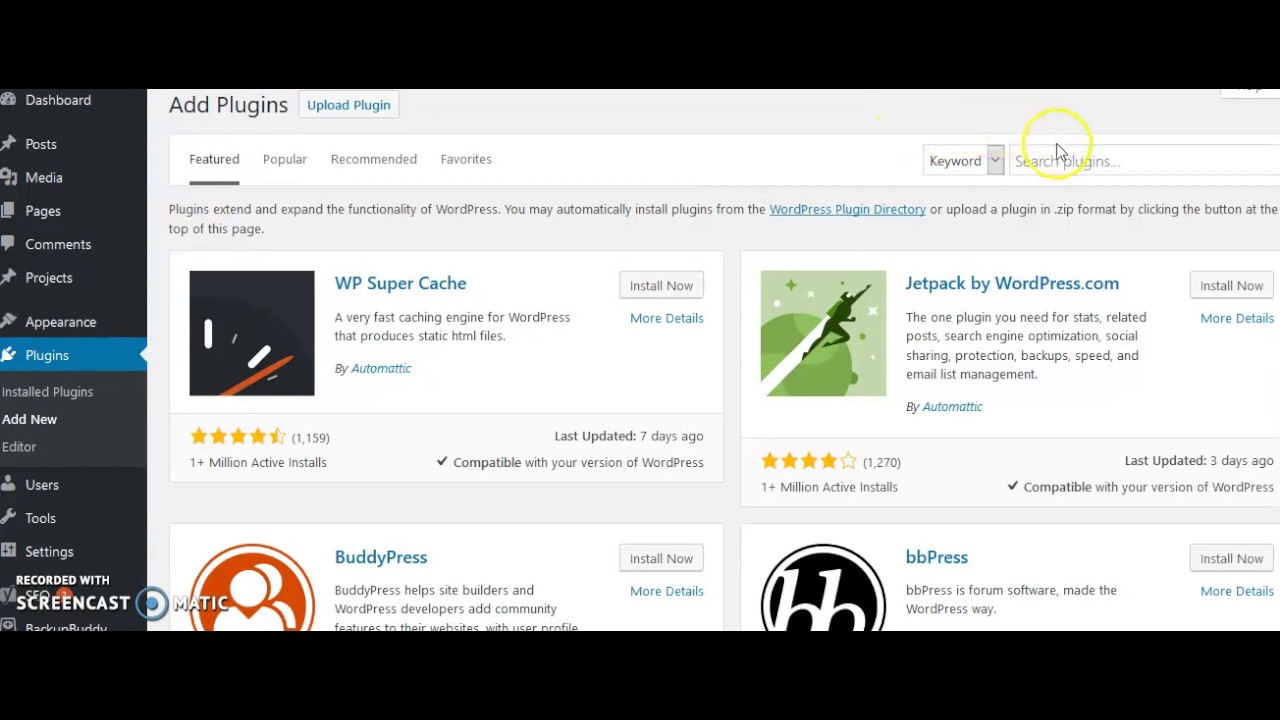View More Details for WP Super Cache

pos(667,318)
